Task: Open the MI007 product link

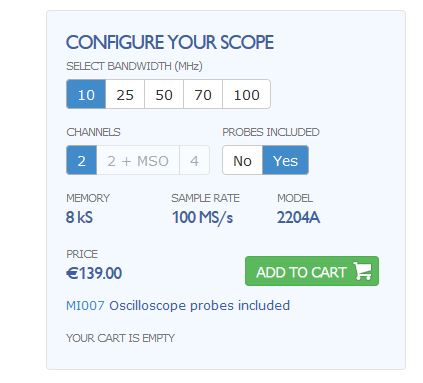Action: click(x=85, y=305)
